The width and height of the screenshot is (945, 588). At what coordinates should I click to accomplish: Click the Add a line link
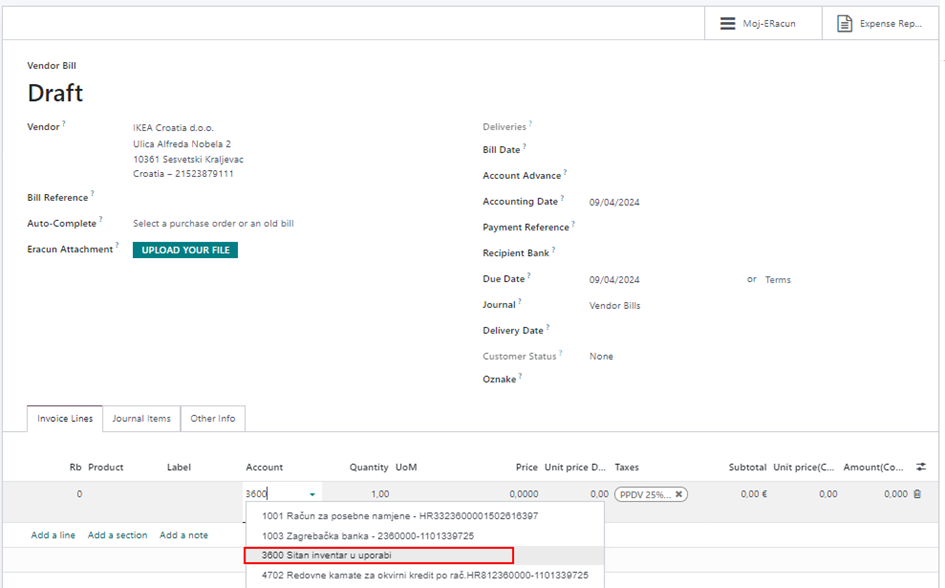click(53, 535)
